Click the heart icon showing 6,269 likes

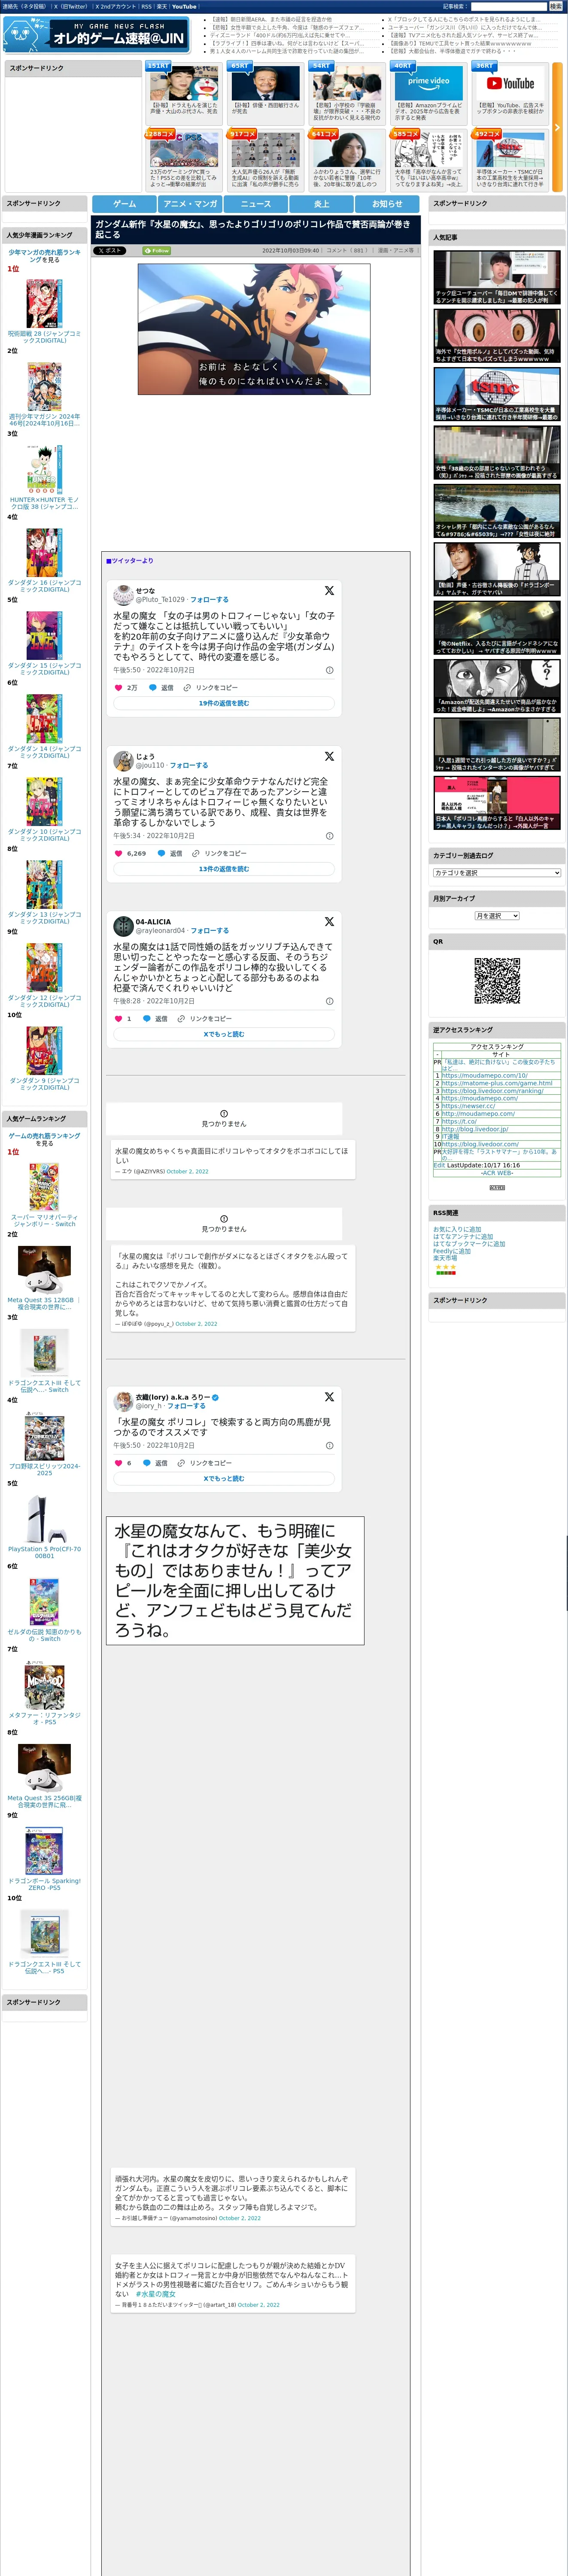click(118, 853)
